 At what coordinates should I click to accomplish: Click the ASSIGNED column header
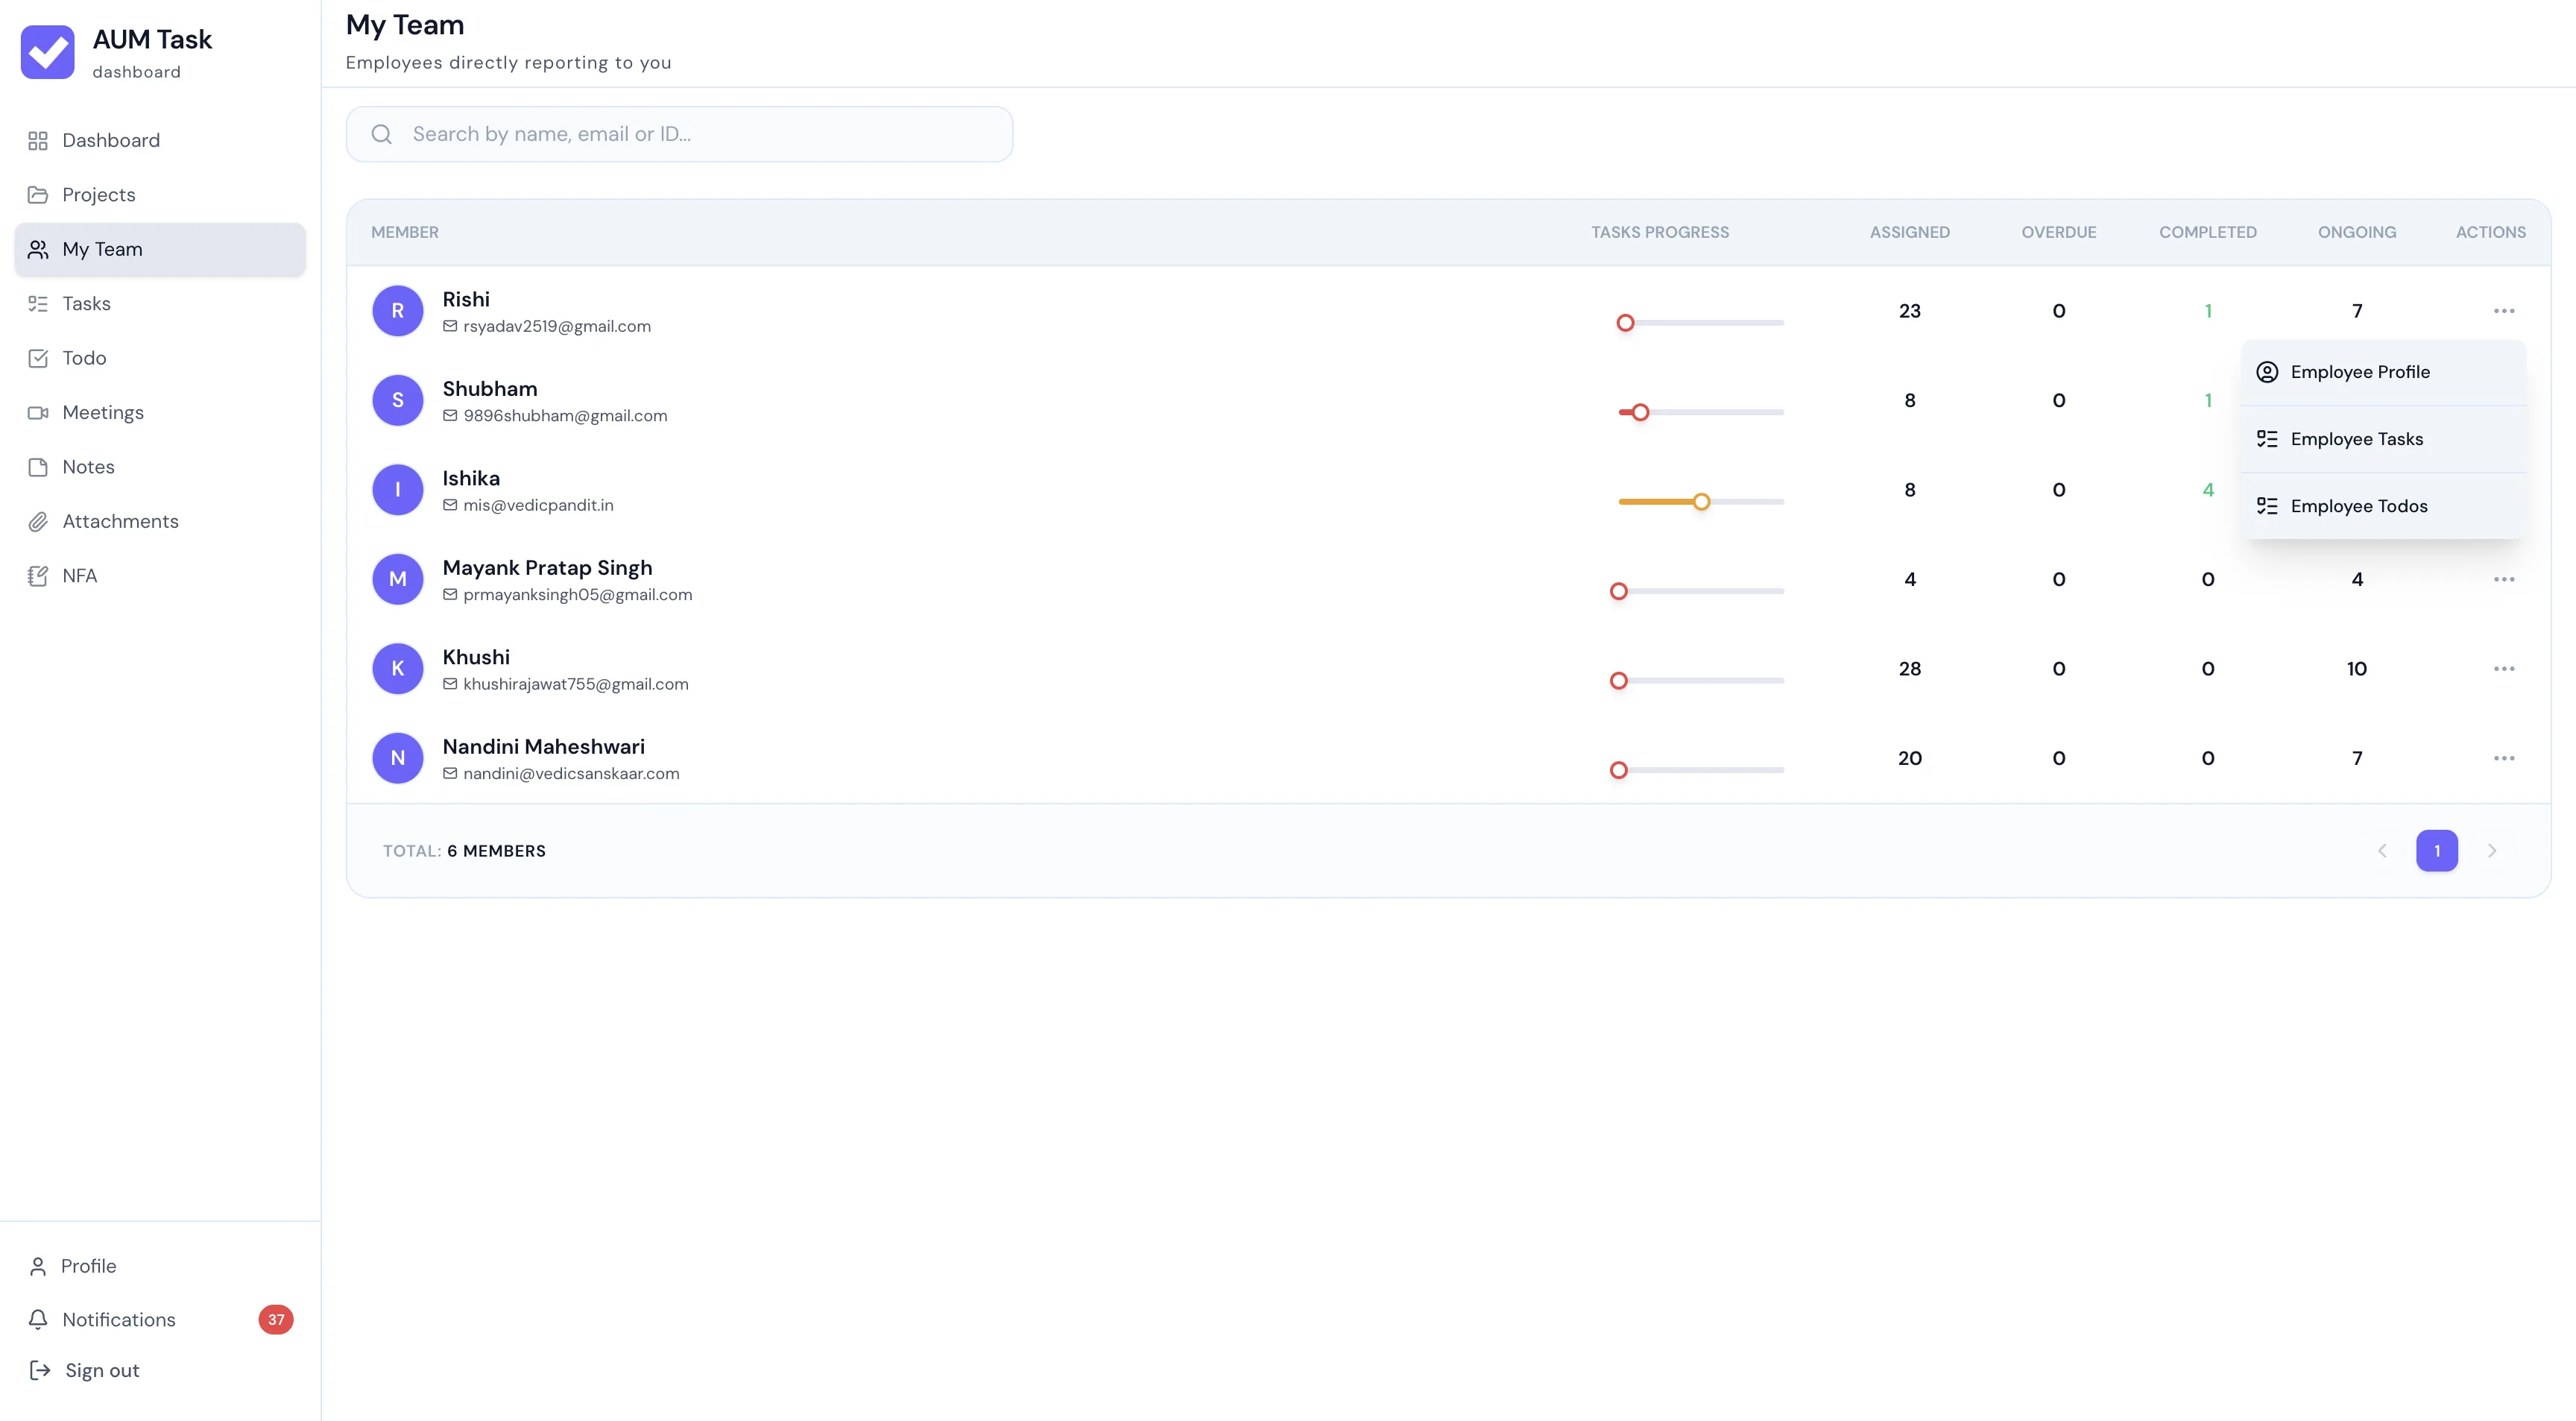tap(1910, 232)
